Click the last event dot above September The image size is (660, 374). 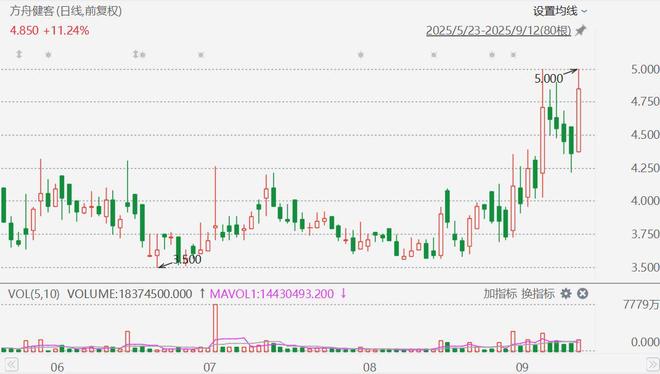pyautogui.click(x=513, y=55)
